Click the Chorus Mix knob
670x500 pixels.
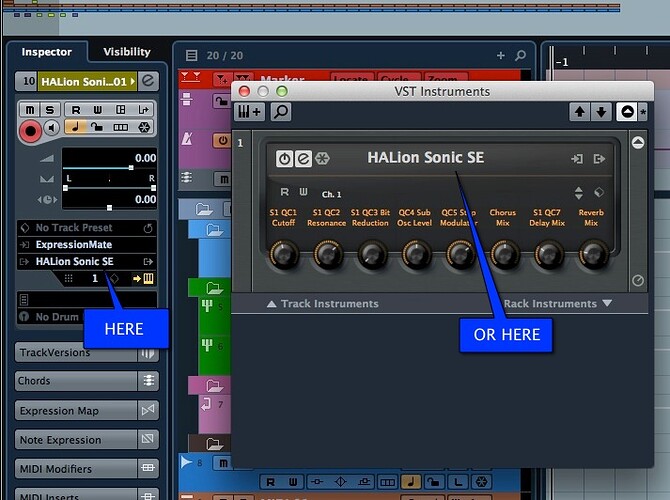[x=504, y=254]
